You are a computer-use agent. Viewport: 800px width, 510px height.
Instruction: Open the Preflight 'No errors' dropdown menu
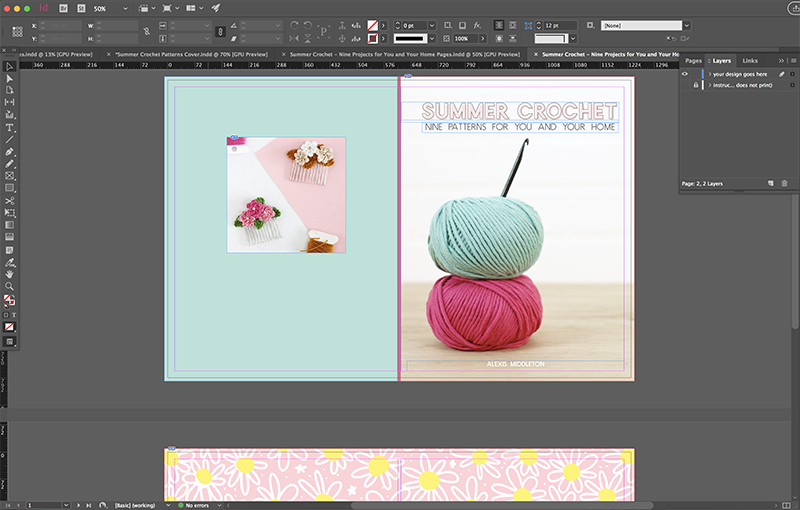tap(219, 505)
